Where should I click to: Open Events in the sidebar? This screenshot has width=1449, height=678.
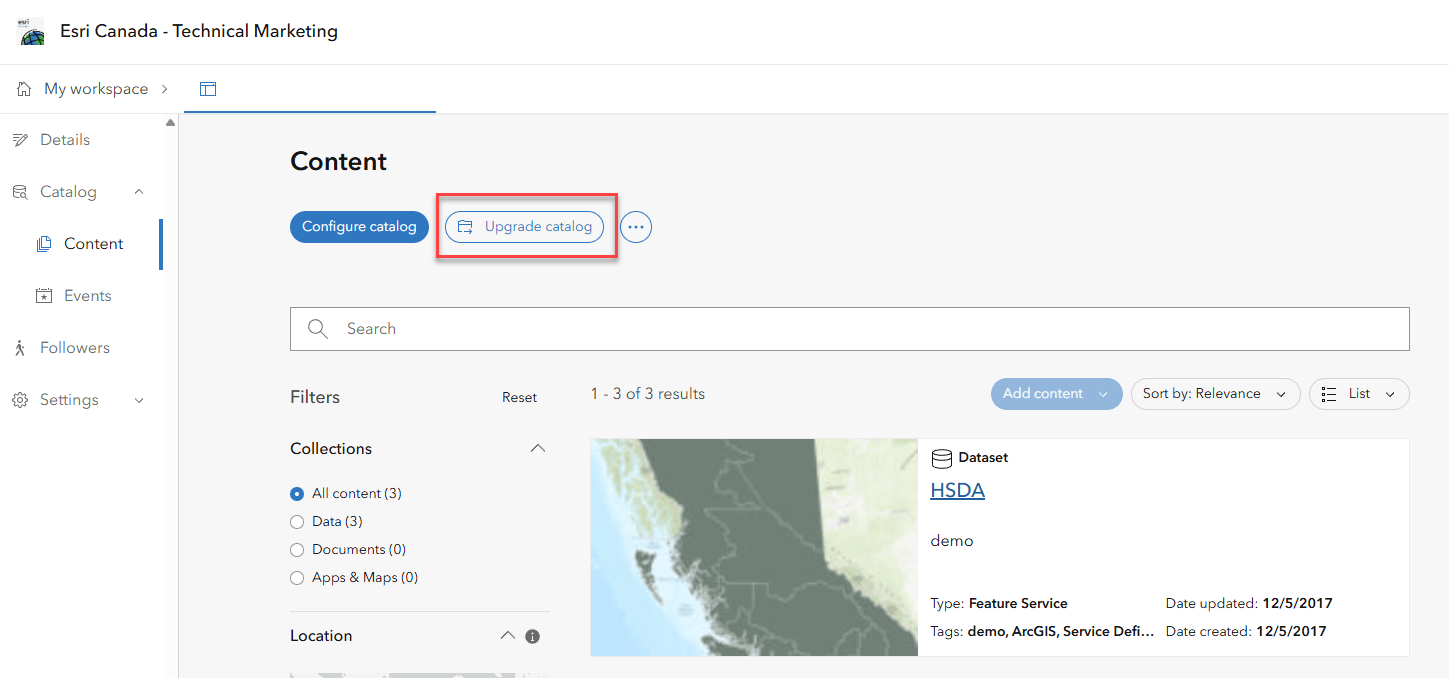[88, 296]
